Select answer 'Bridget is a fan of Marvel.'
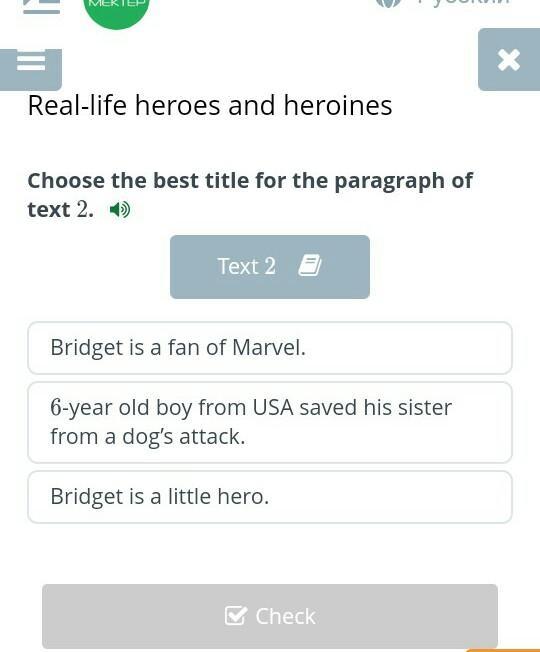Viewport: 540px width, 652px height. 270,348
